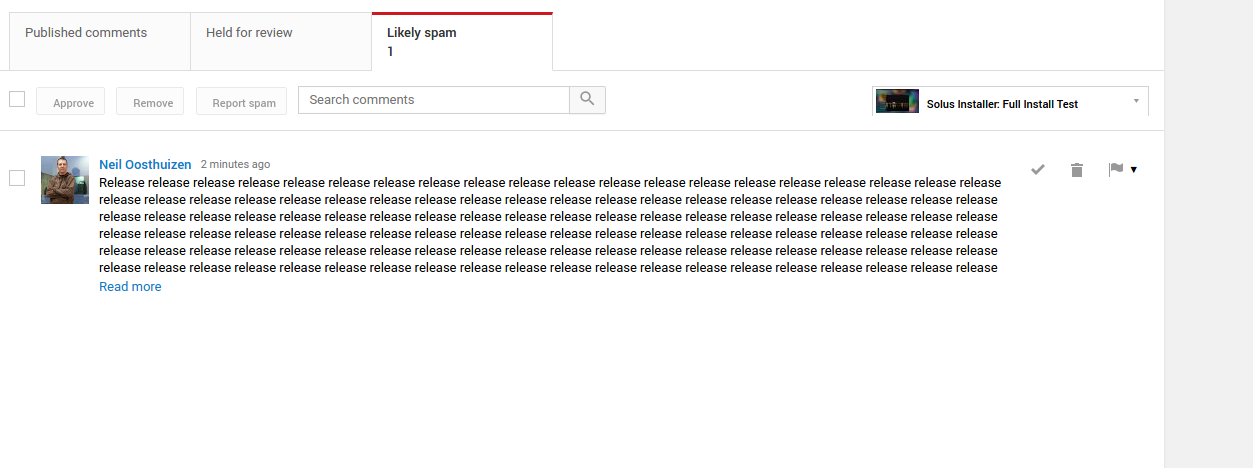Viewport: 1253px width, 468px height.
Task: Click the '2 minutes ago' timestamp
Action: 235,164
